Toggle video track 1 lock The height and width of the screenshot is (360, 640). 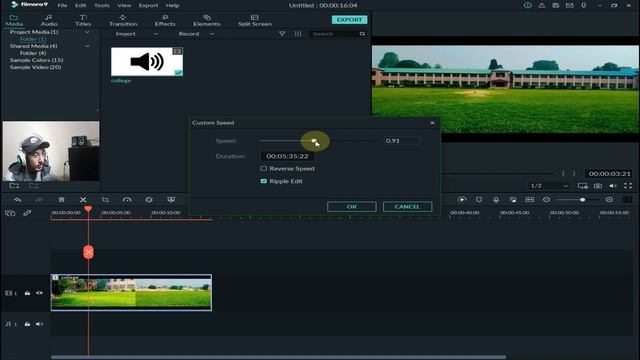click(x=27, y=293)
